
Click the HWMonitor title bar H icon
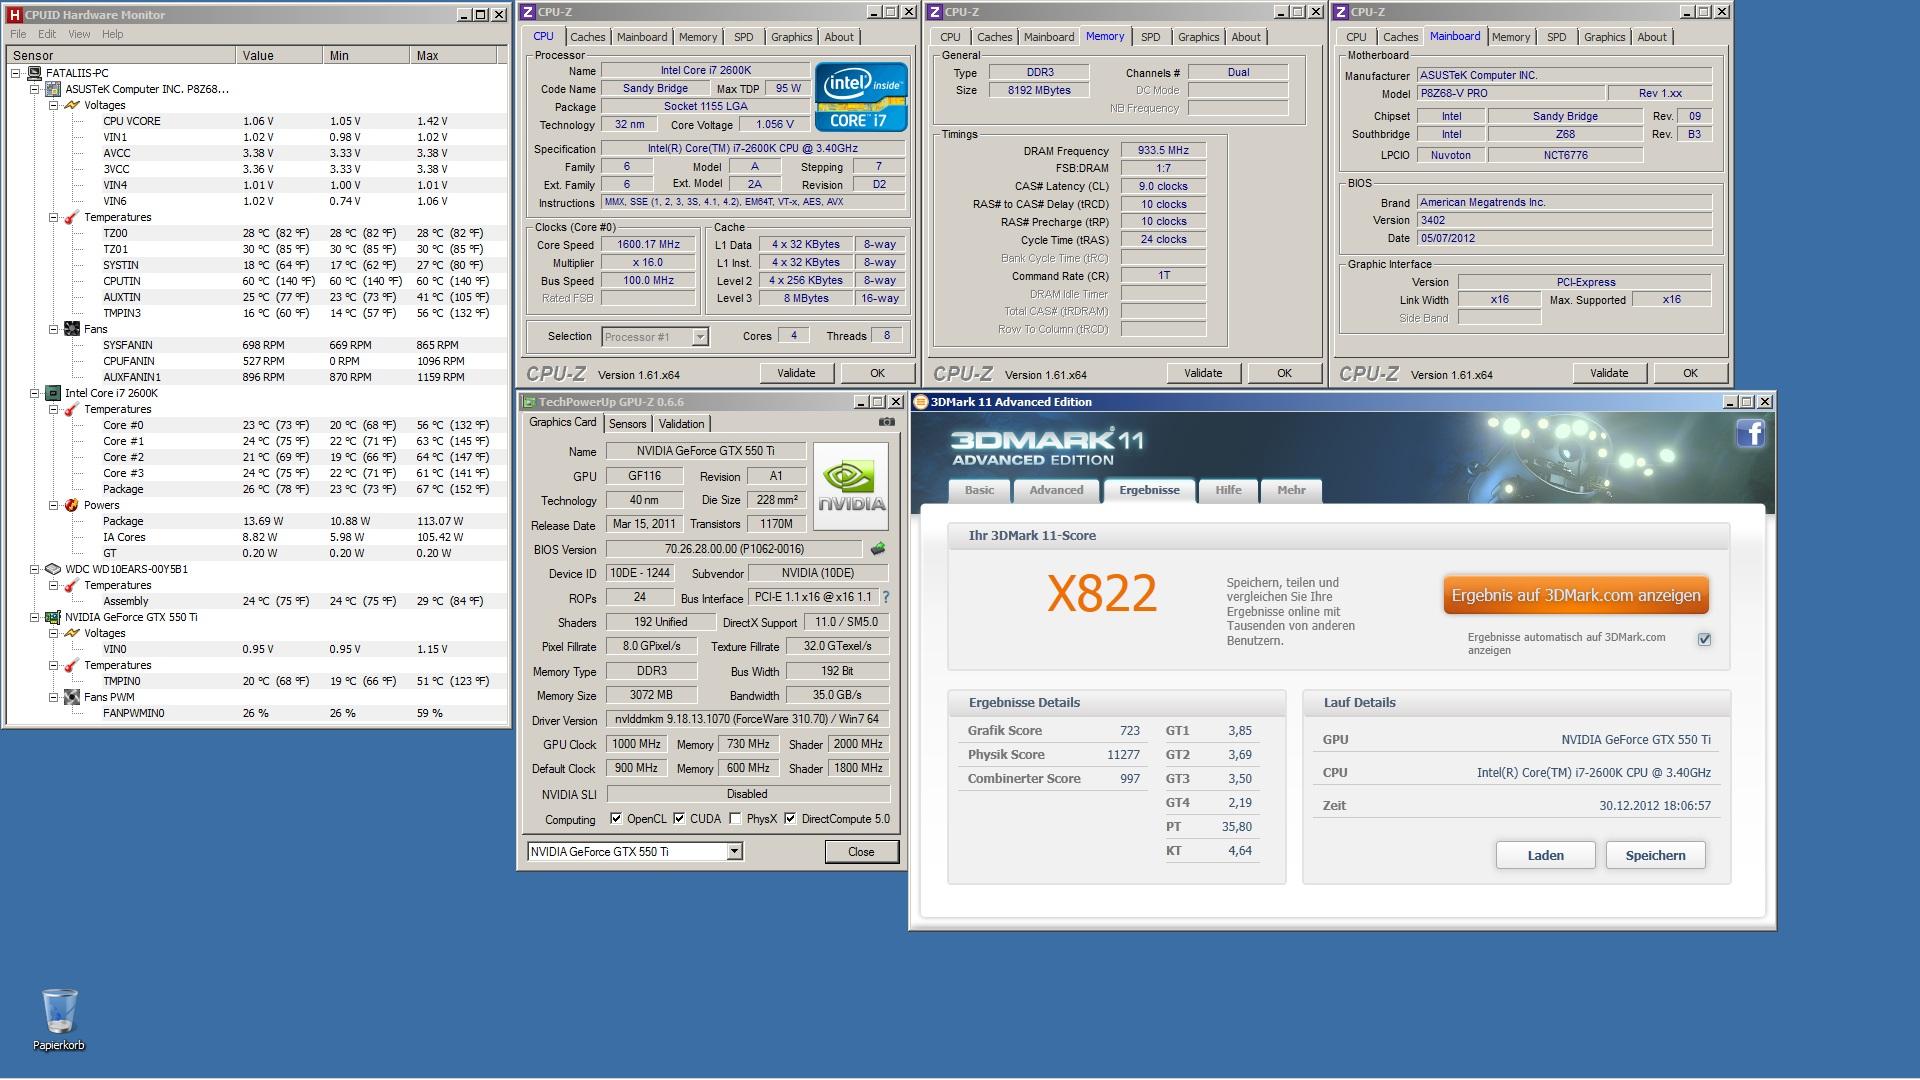point(14,15)
